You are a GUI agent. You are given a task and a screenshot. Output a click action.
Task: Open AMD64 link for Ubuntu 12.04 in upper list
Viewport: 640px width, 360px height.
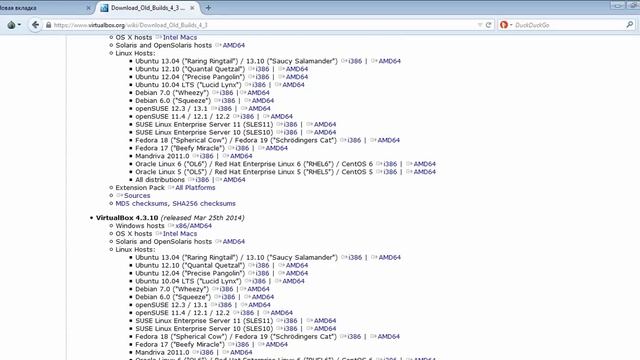(297, 77)
